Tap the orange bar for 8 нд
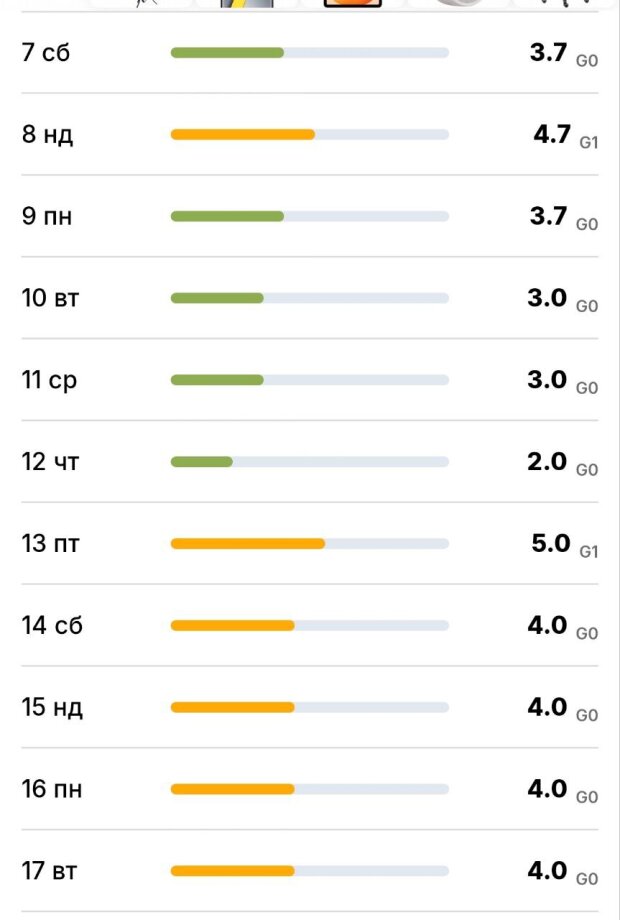The image size is (620, 920). tap(243, 135)
